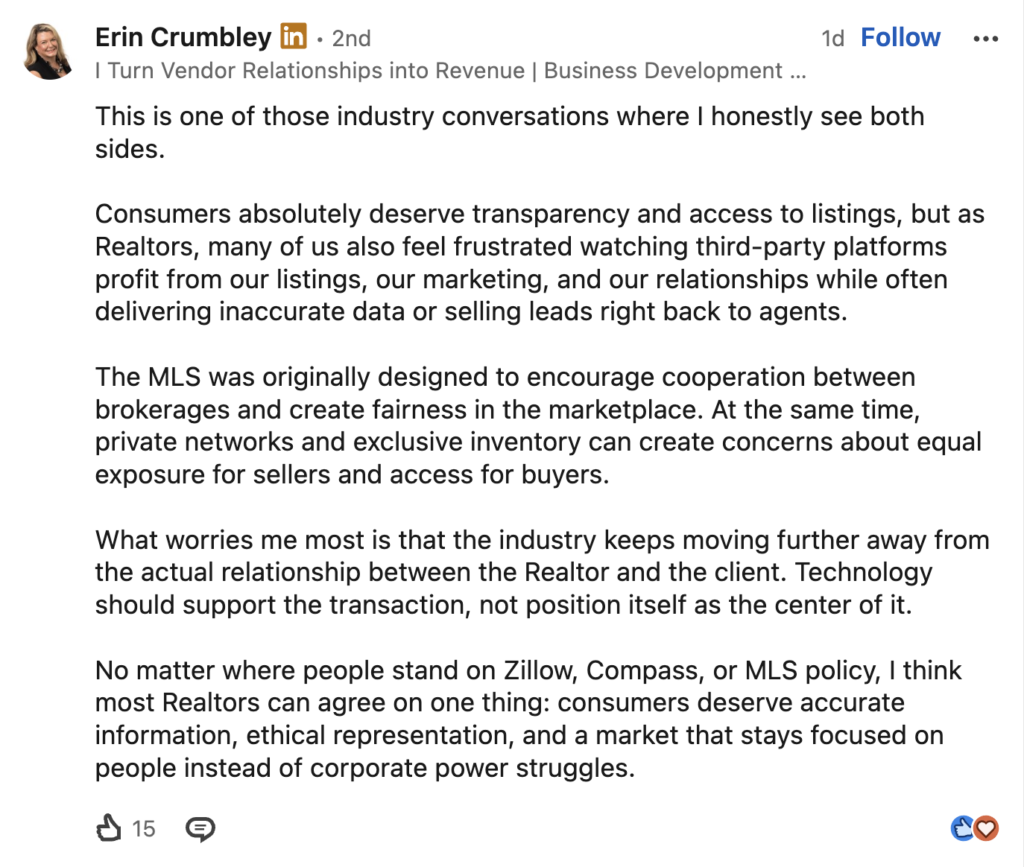Click the blue like reaction icon
The width and height of the screenshot is (1024, 867).
[x=962, y=828]
